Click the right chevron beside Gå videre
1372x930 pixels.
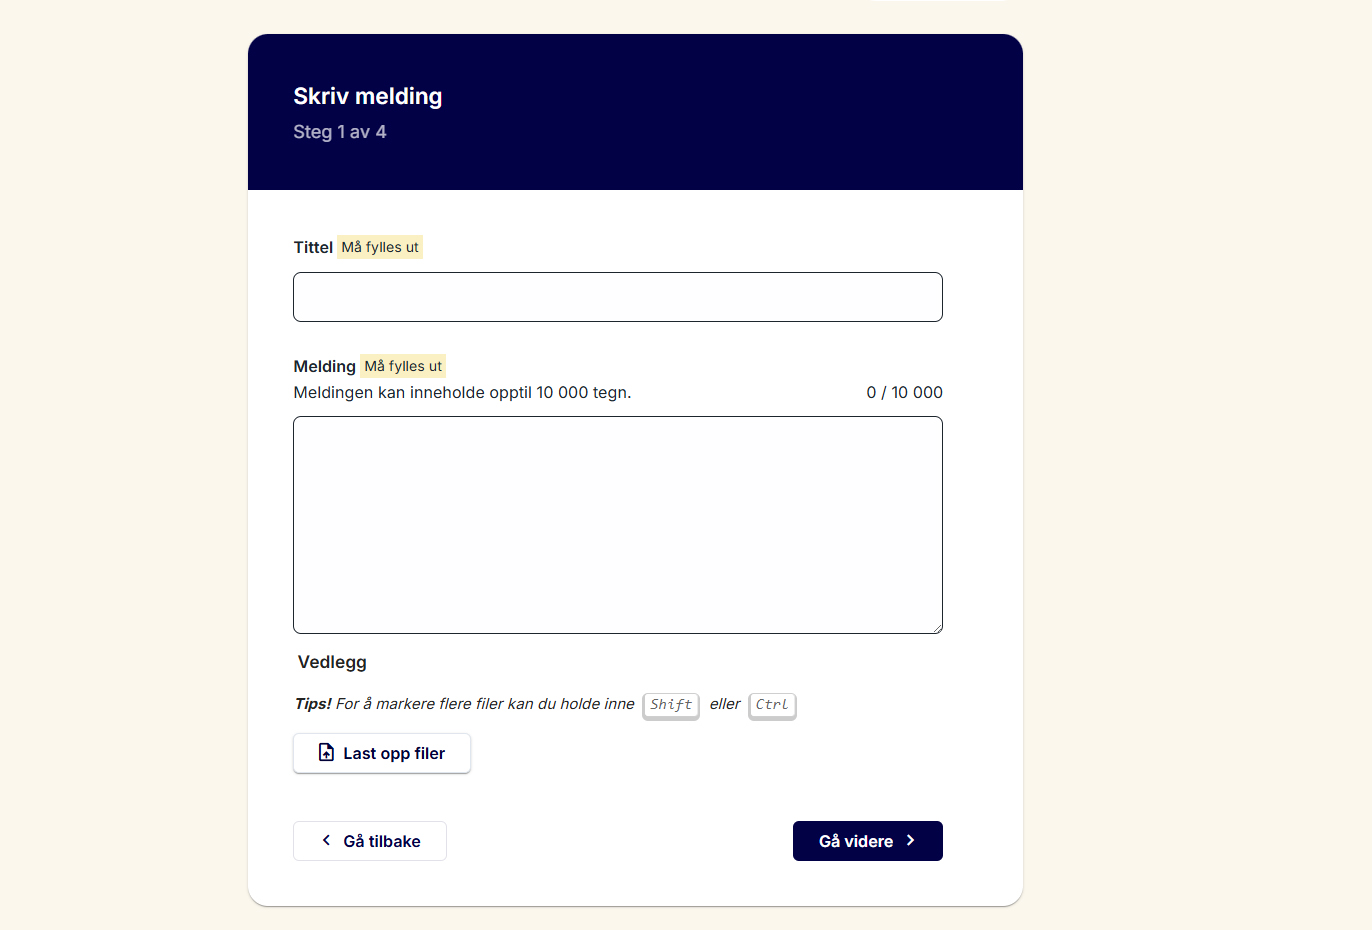tap(910, 841)
